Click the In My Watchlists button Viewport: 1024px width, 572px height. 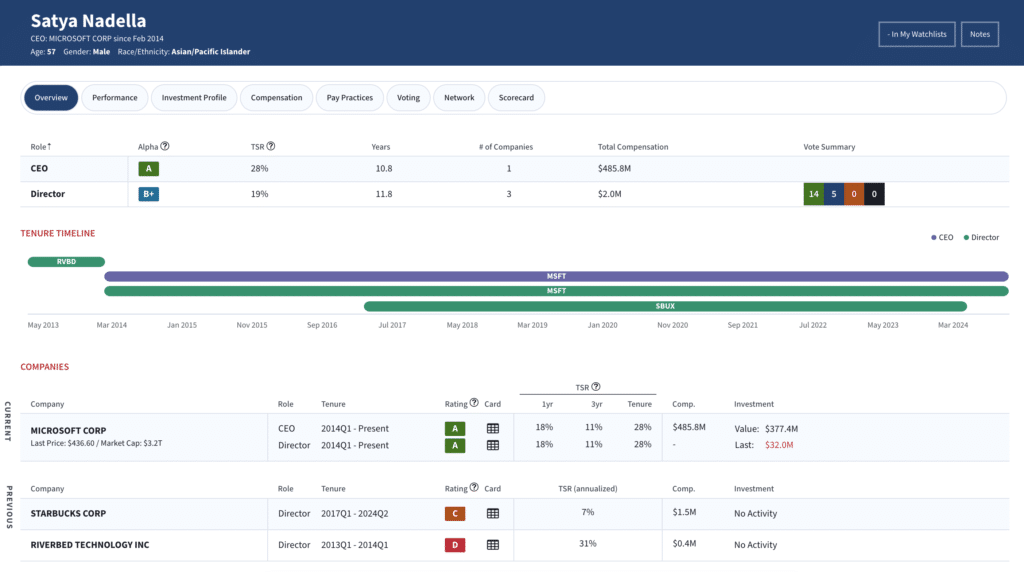(917, 34)
